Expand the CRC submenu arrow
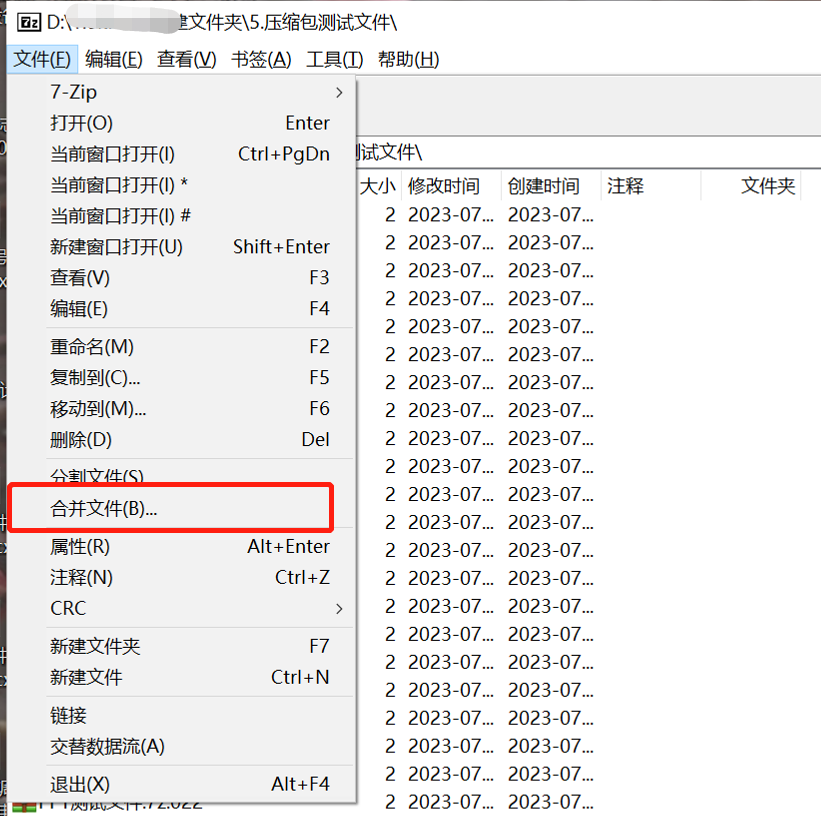The width and height of the screenshot is (821, 816). point(339,609)
